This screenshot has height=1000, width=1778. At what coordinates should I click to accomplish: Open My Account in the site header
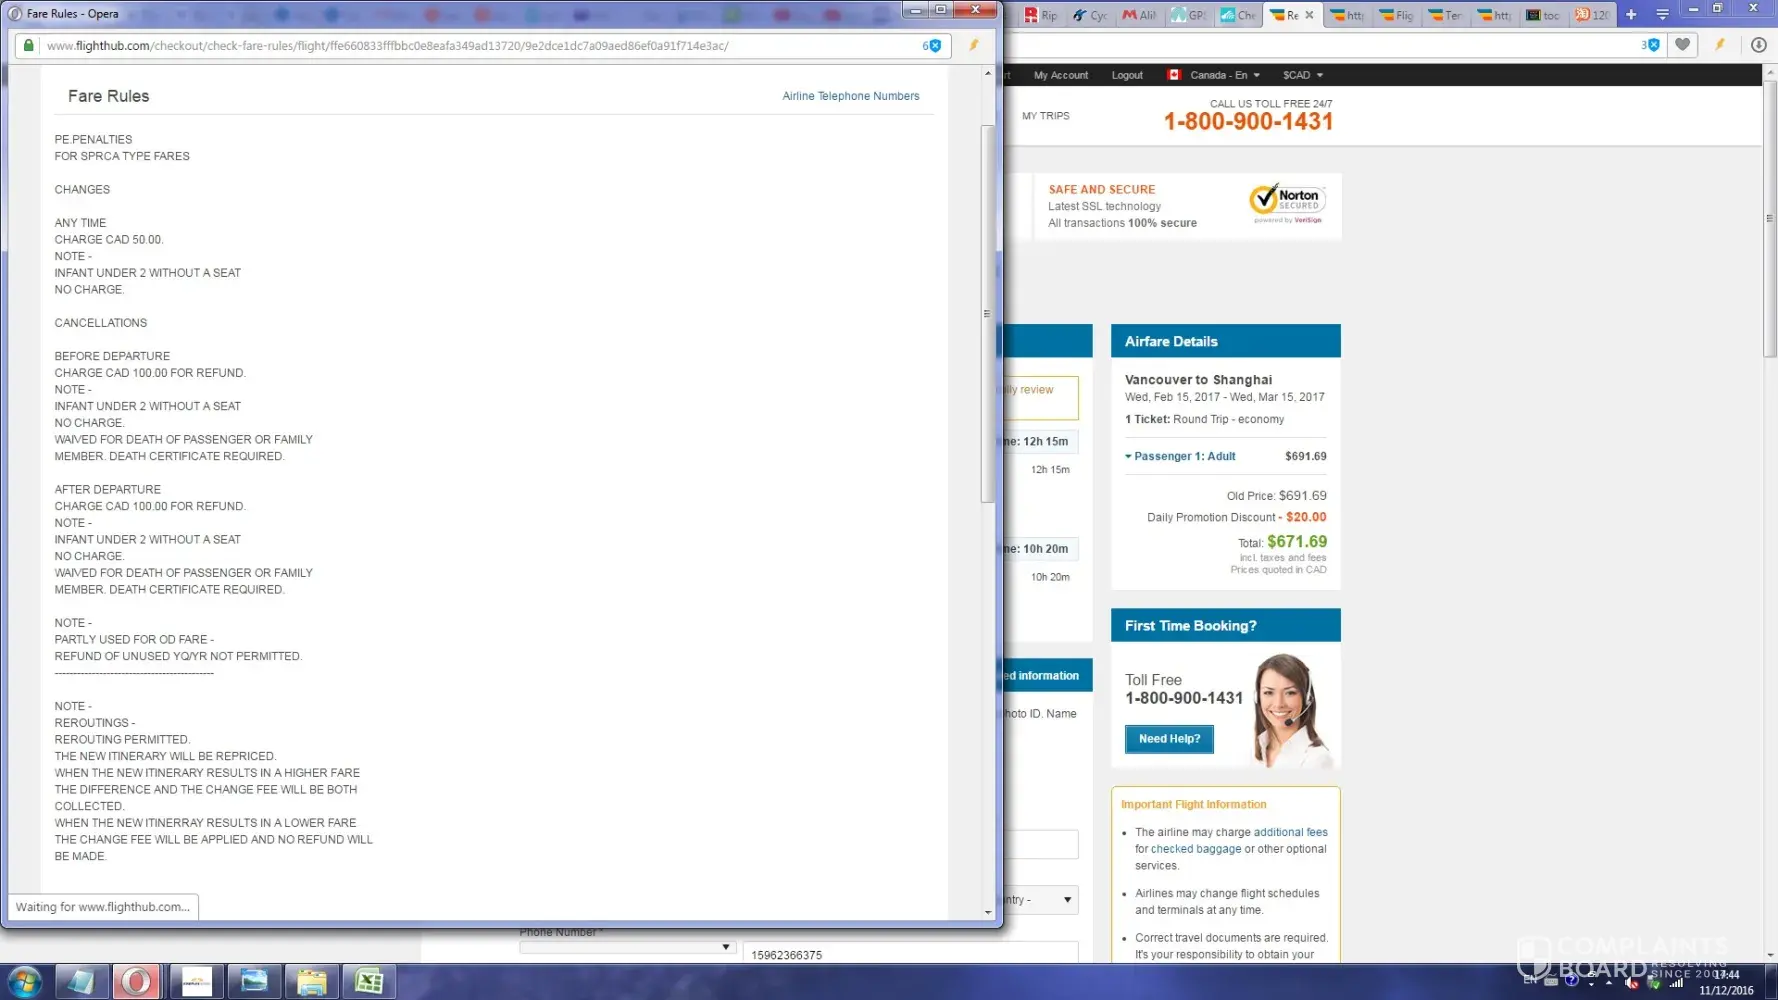click(1061, 75)
